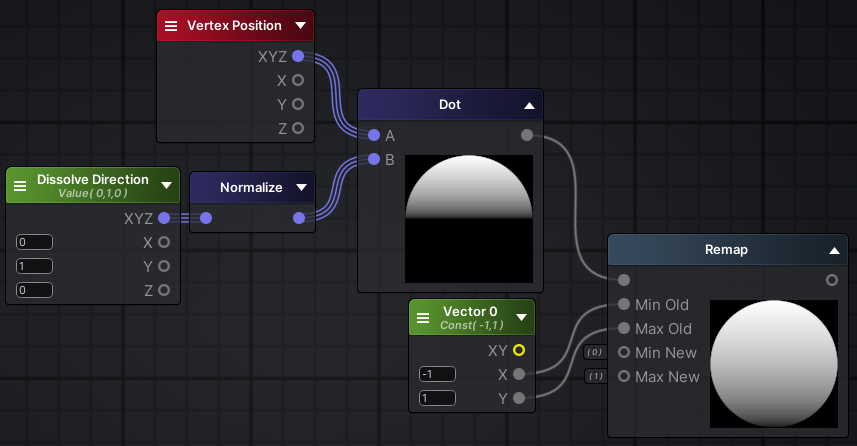Select the Vertex Position XYZ output port
Image resolution: width=857 pixels, height=446 pixels.
(298, 56)
